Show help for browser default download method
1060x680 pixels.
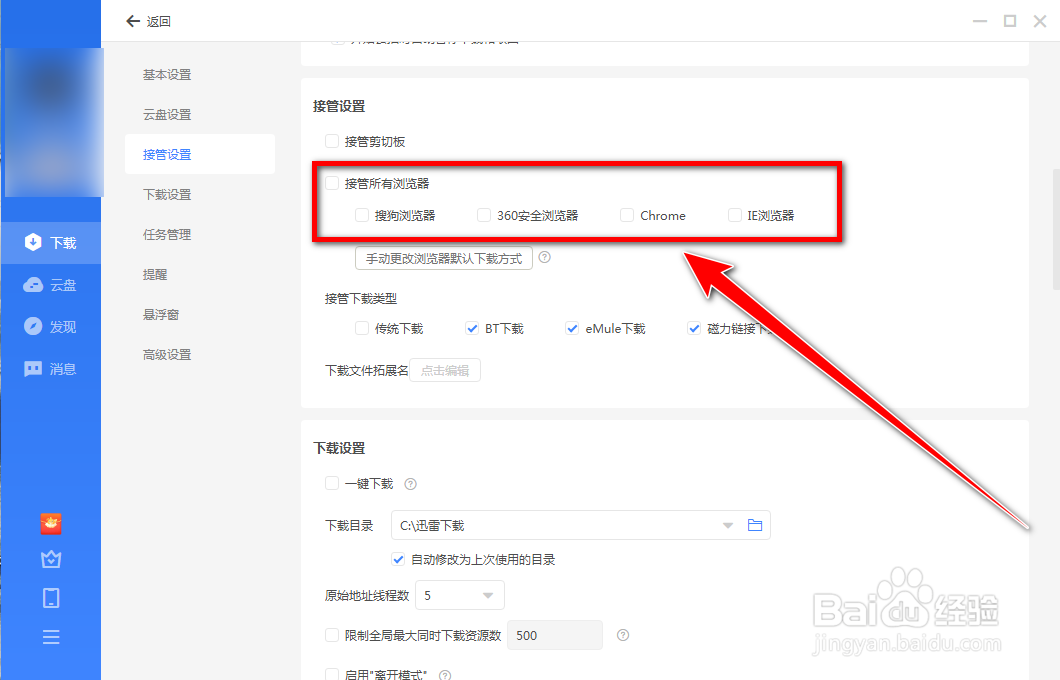544,258
